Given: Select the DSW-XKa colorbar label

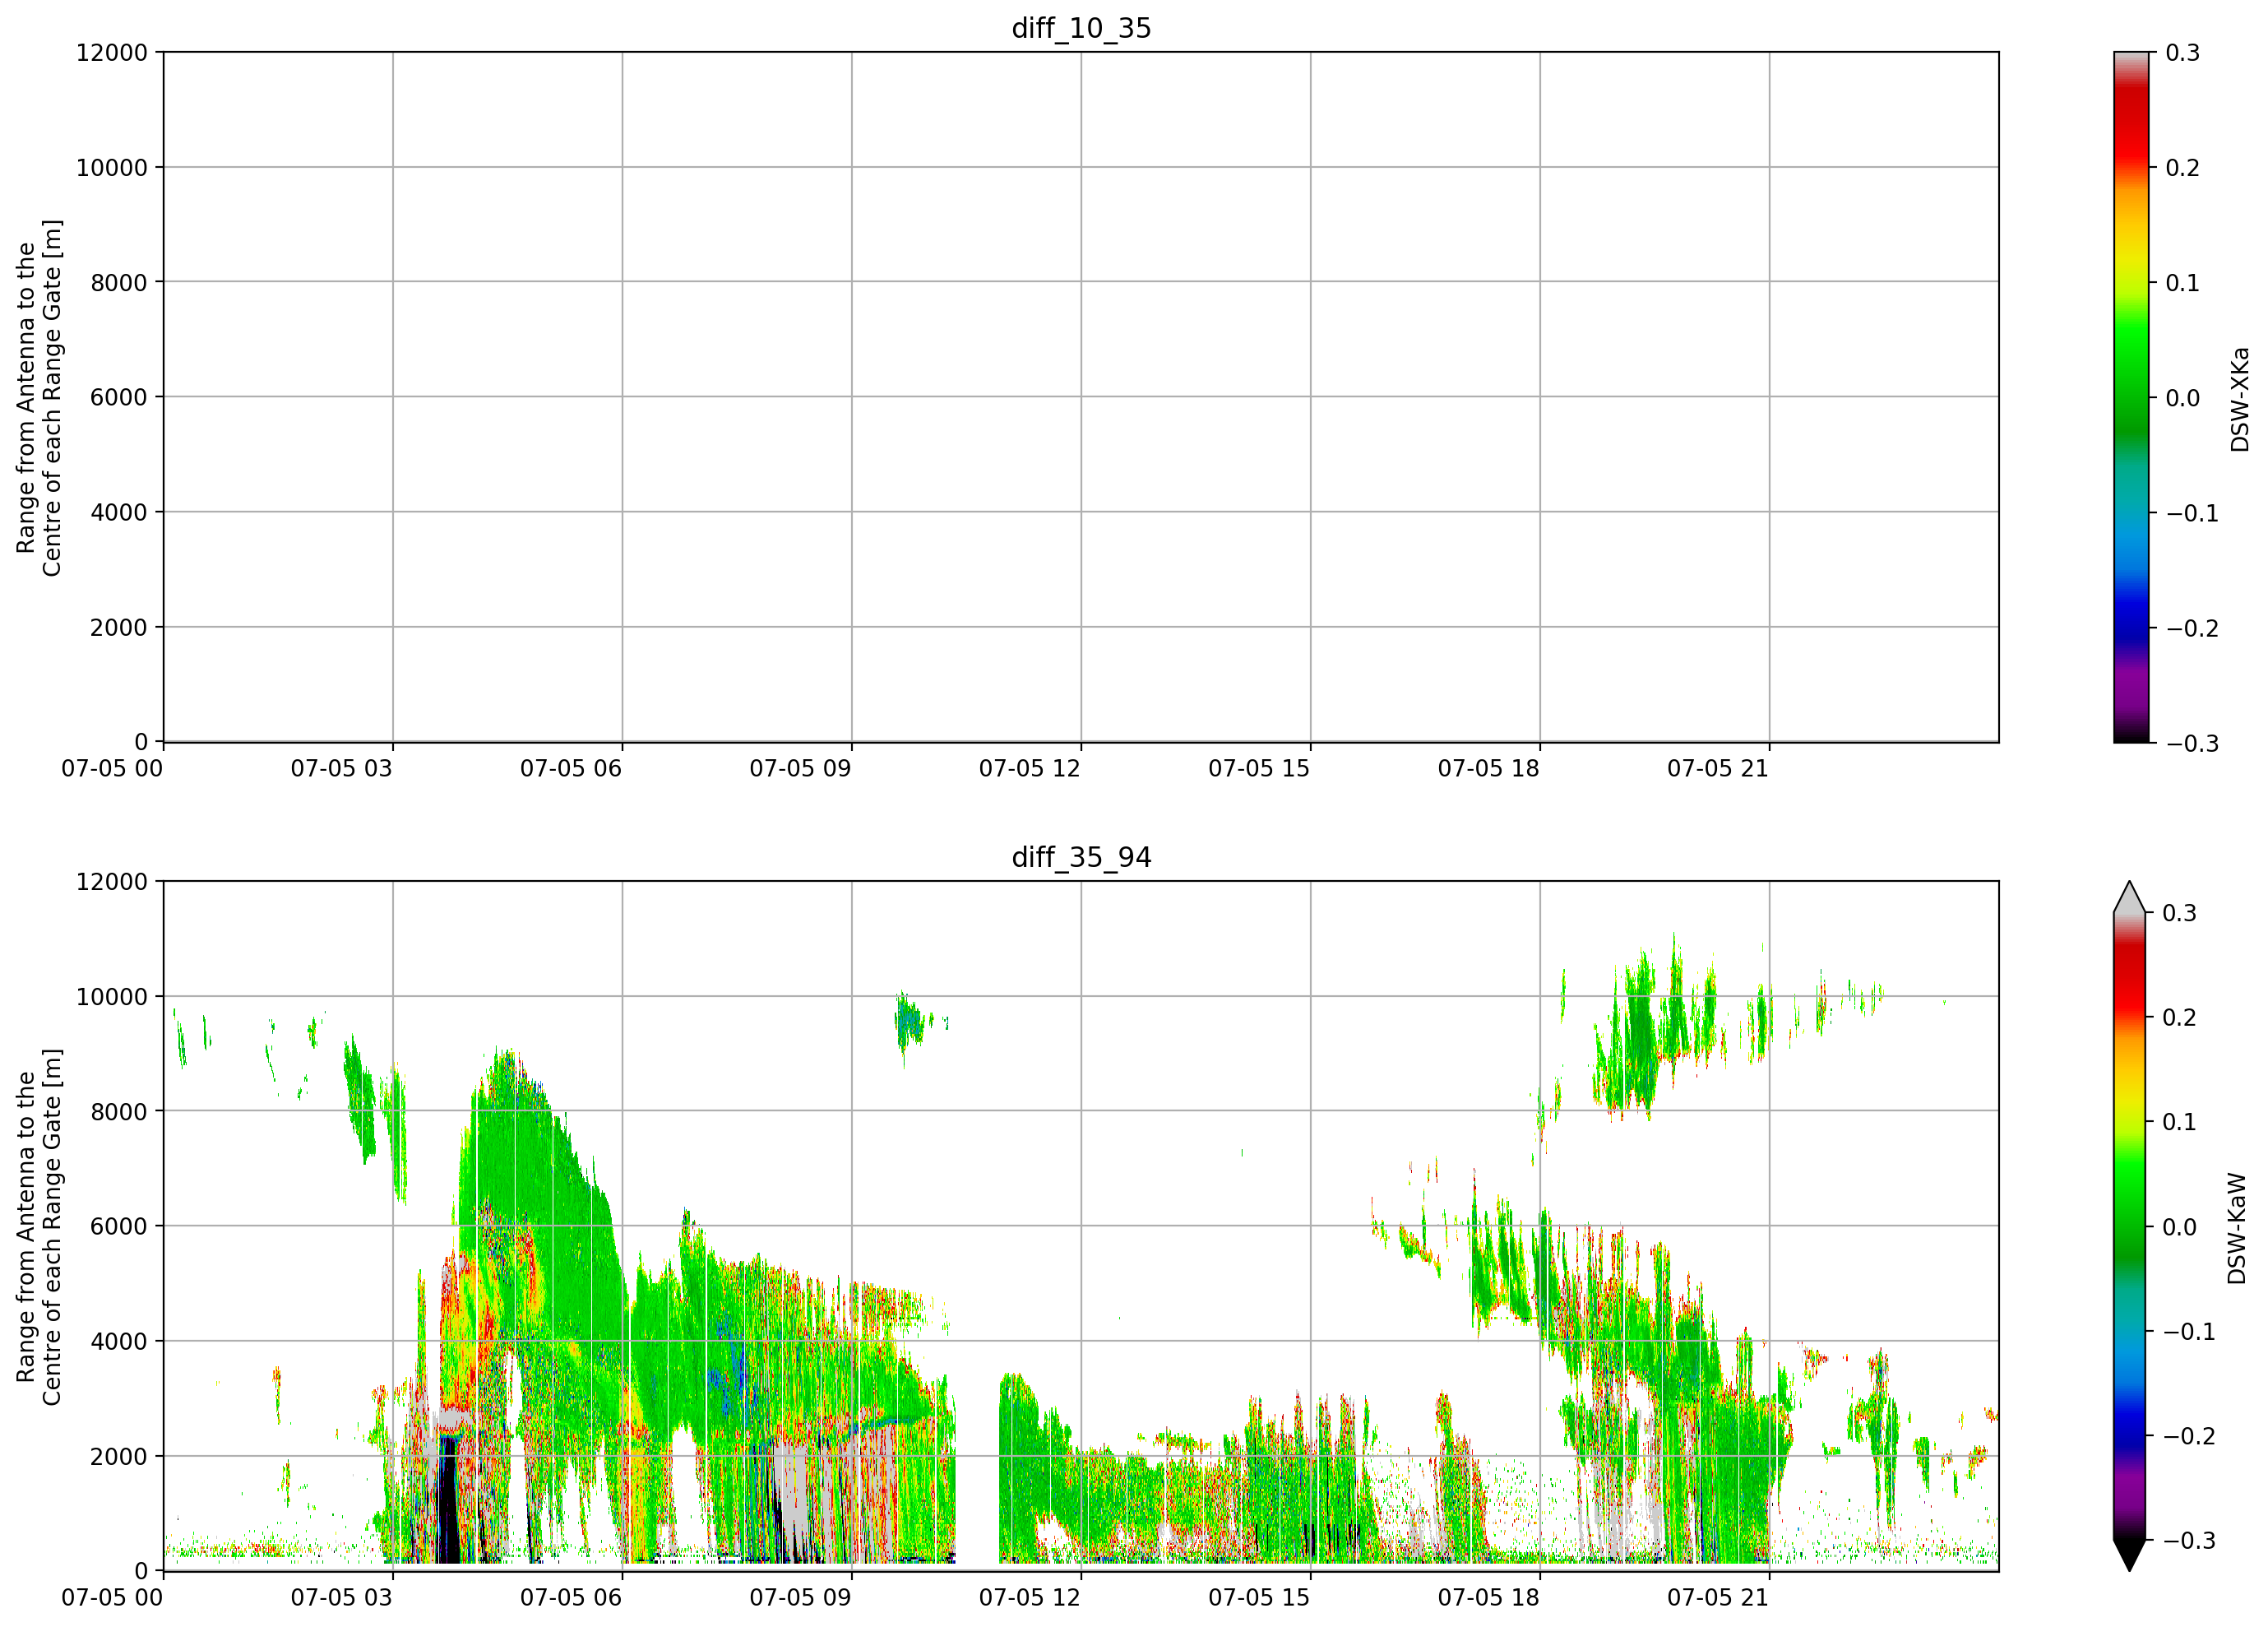Looking at the screenshot, I should tap(2239, 399).
